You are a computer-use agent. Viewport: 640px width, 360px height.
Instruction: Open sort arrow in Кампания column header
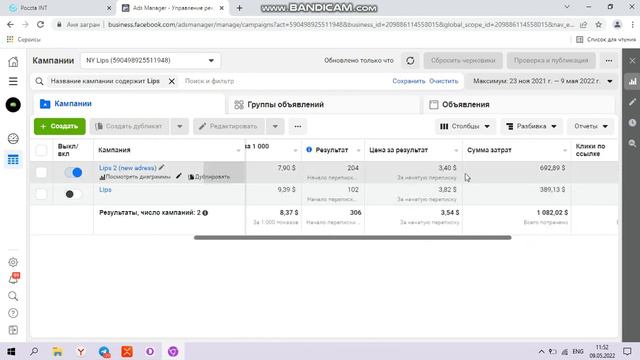click(x=238, y=150)
